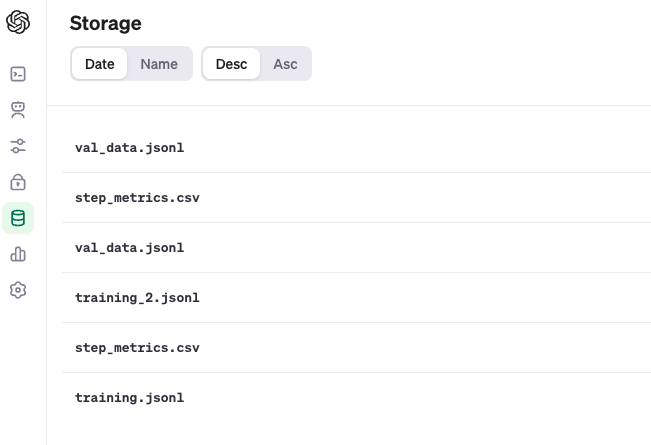Go to Fine-tuning via the sliders icon
Viewport: 651px width, 445px height.
[x=18, y=146]
